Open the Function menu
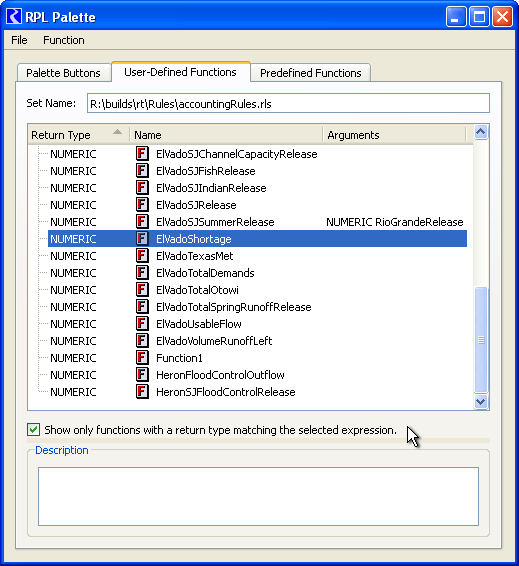The width and height of the screenshot is (519, 566). [64, 40]
